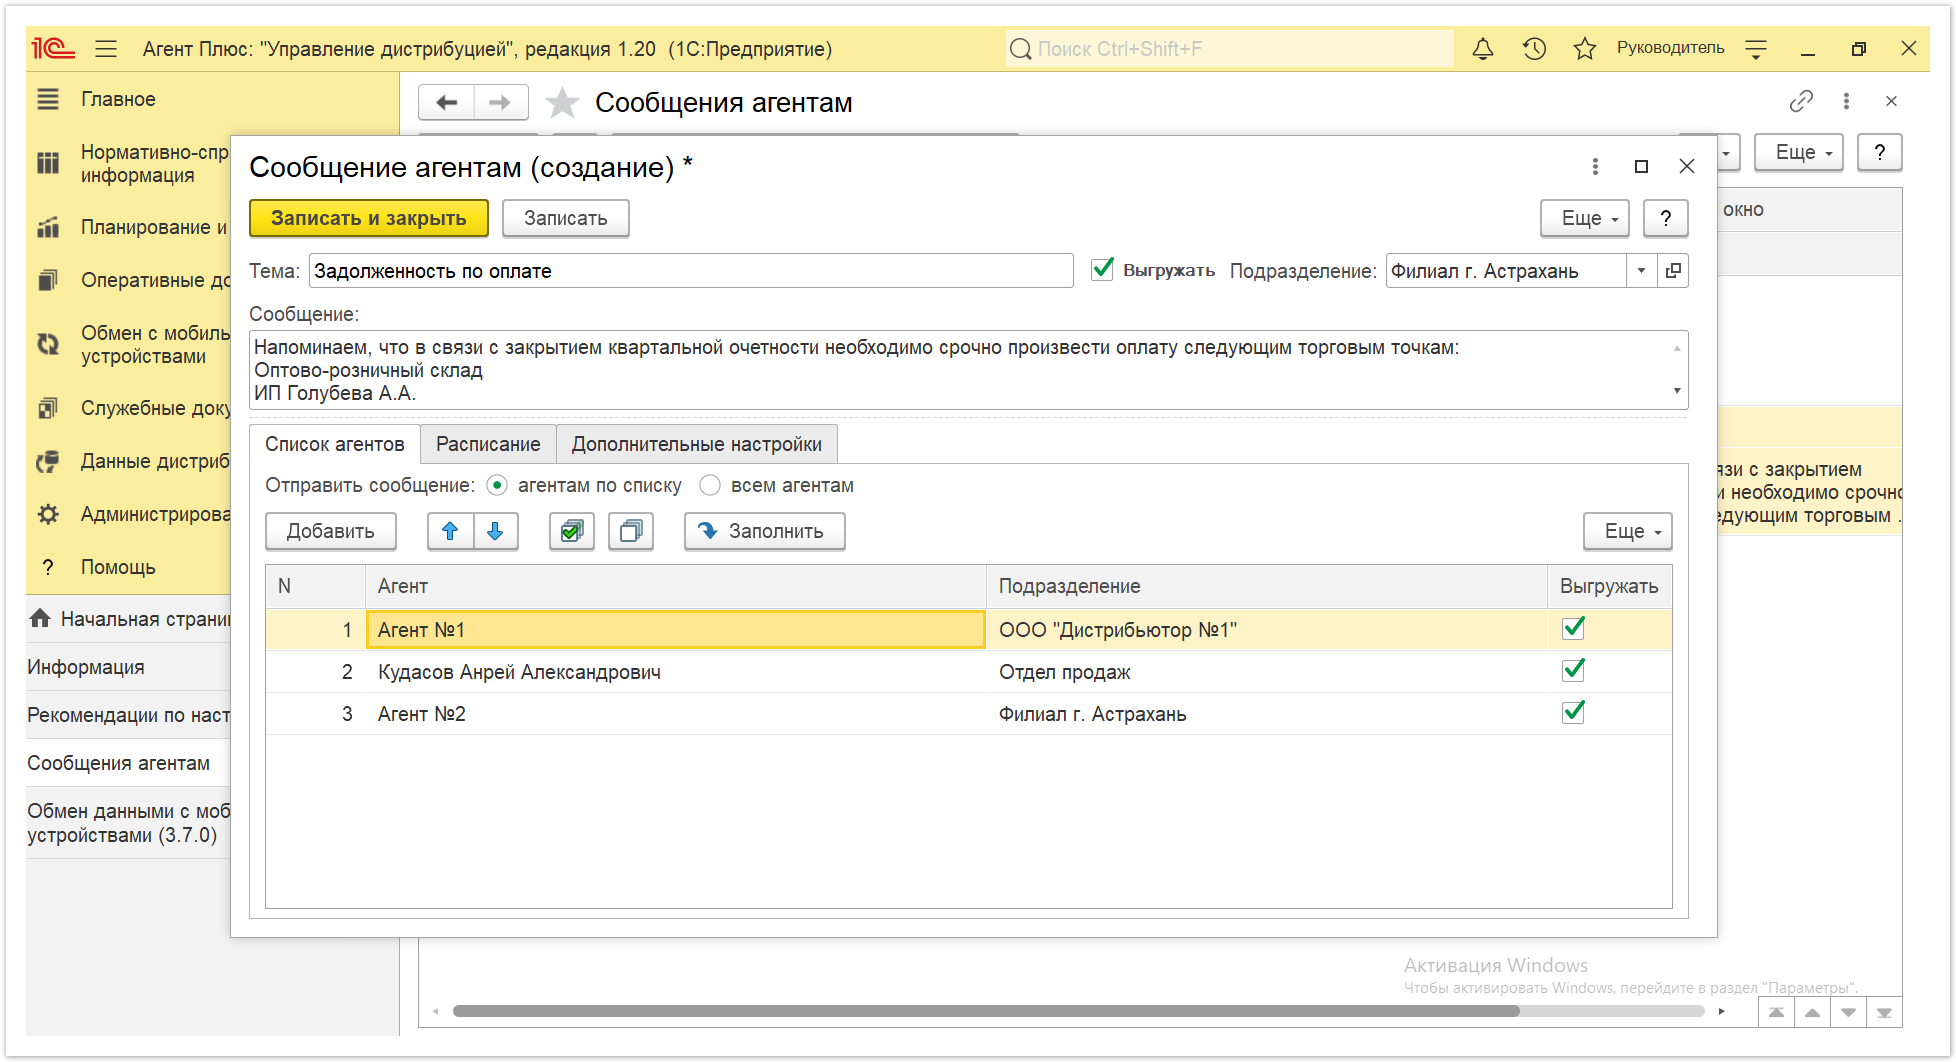Select 'всем агентам' radio option

click(710, 485)
